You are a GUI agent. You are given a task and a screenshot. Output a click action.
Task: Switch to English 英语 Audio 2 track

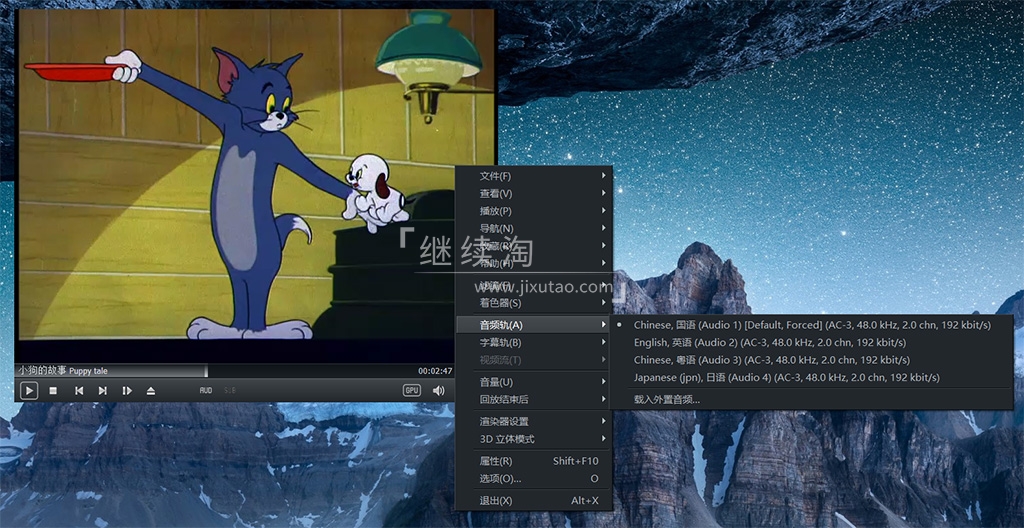pyautogui.click(x=771, y=342)
